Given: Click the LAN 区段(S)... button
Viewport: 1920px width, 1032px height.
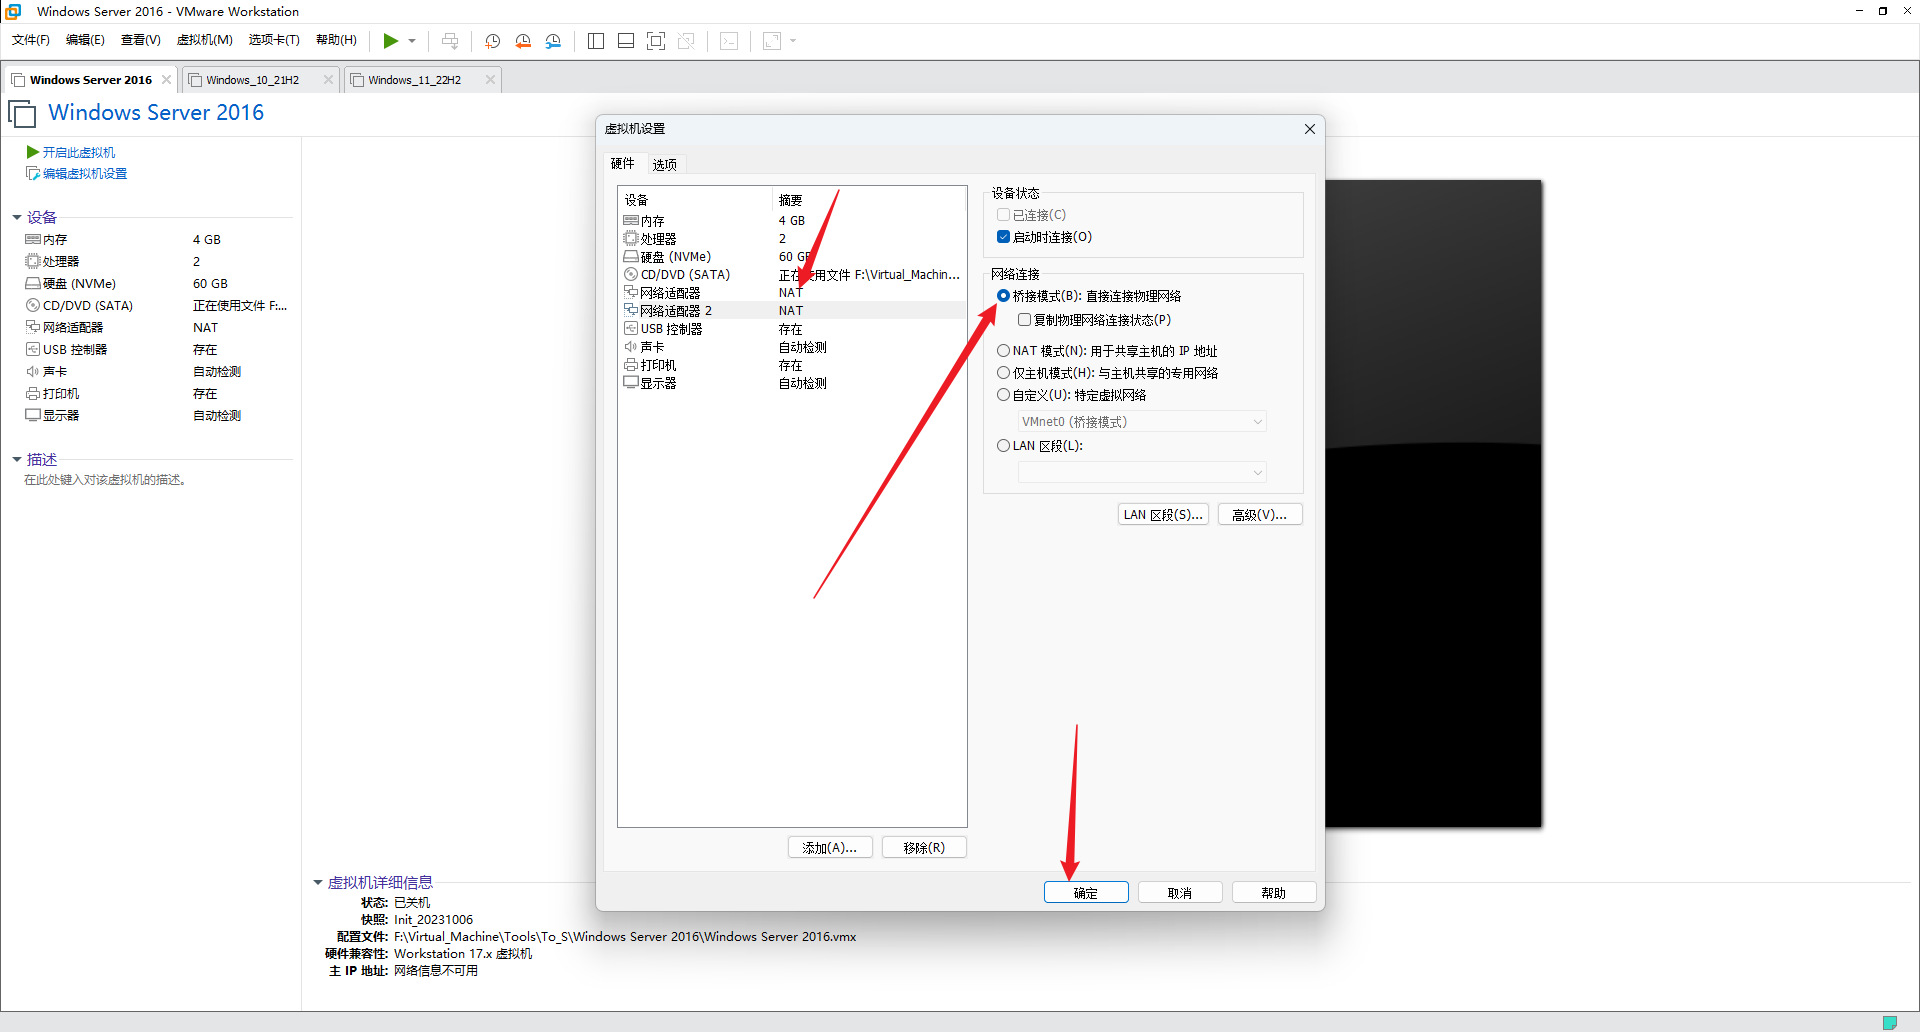Looking at the screenshot, I should [x=1163, y=515].
